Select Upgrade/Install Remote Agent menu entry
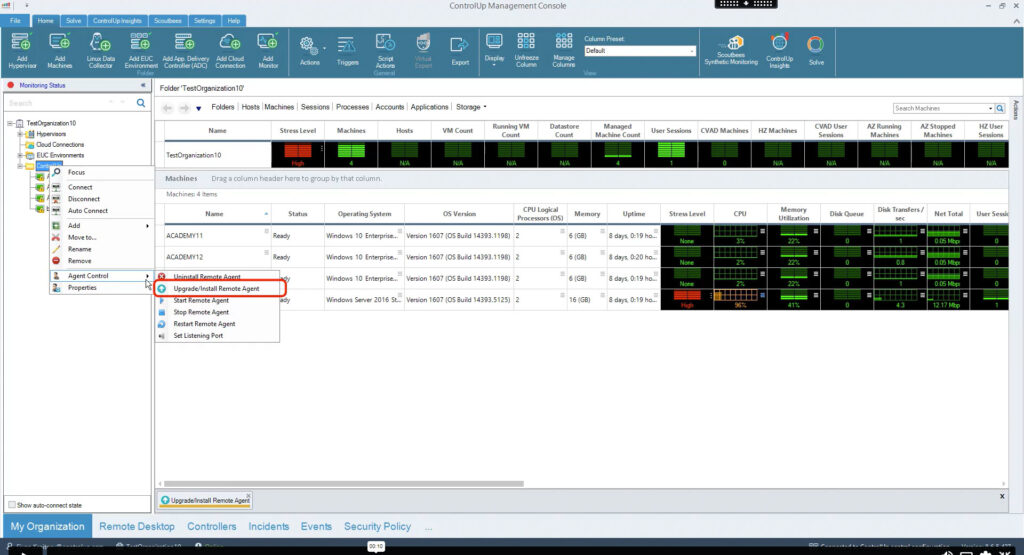 coord(216,288)
